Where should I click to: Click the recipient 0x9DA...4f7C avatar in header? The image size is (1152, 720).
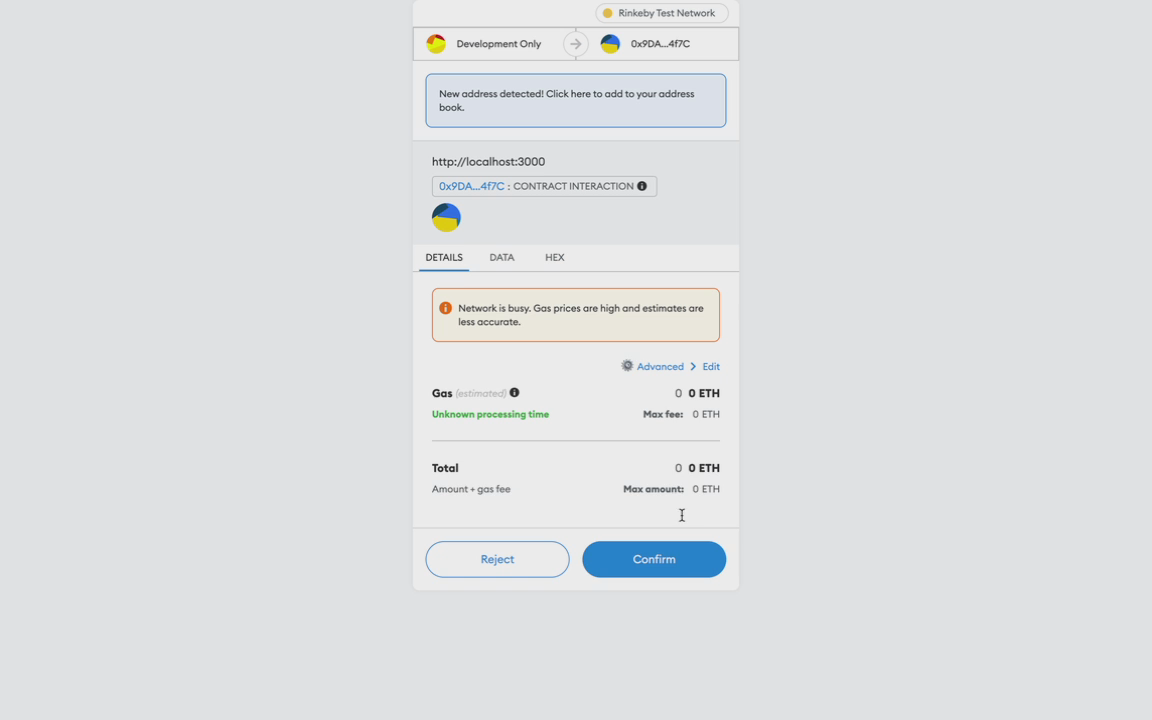(610, 44)
